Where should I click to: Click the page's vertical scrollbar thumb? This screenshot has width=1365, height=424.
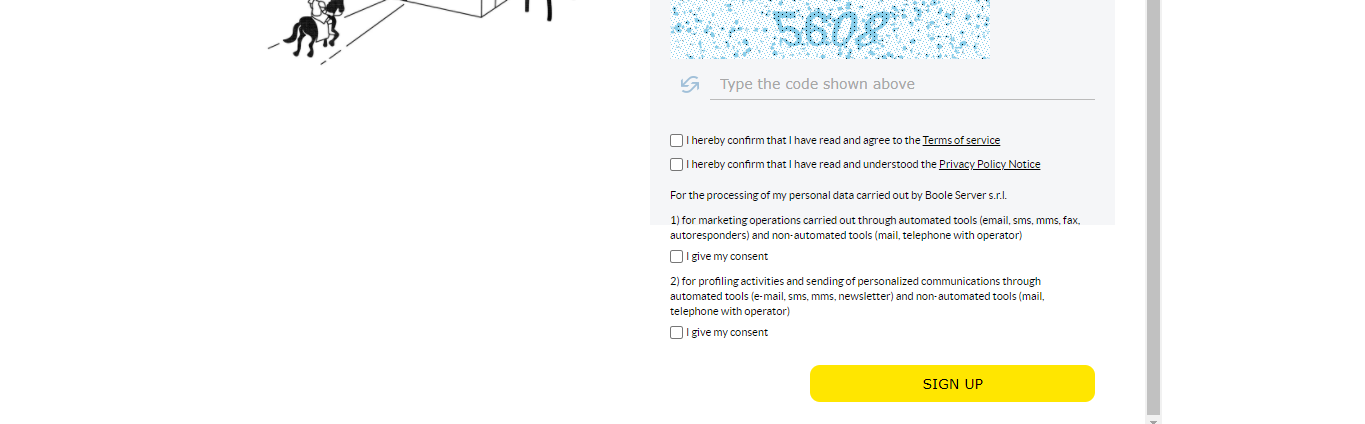coord(1153,205)
